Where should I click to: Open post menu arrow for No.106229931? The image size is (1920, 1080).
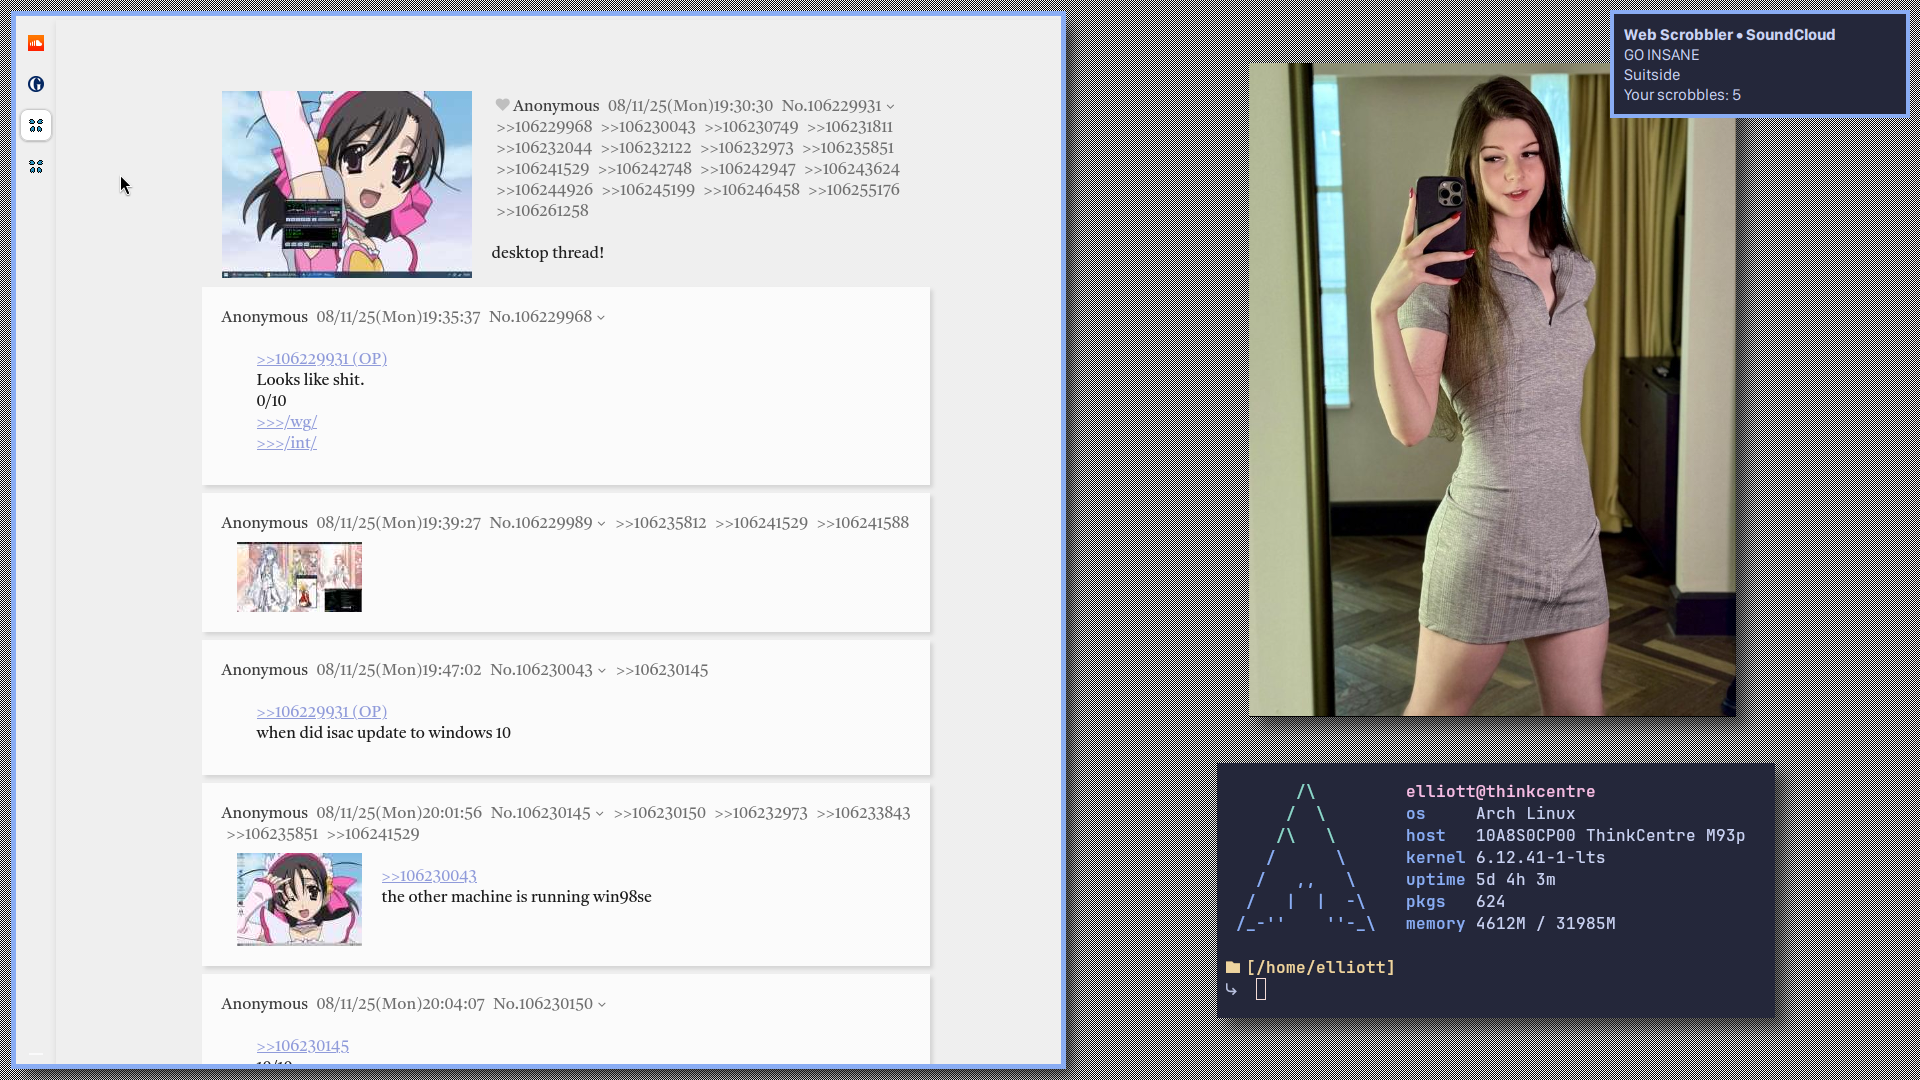coord(890,107)
